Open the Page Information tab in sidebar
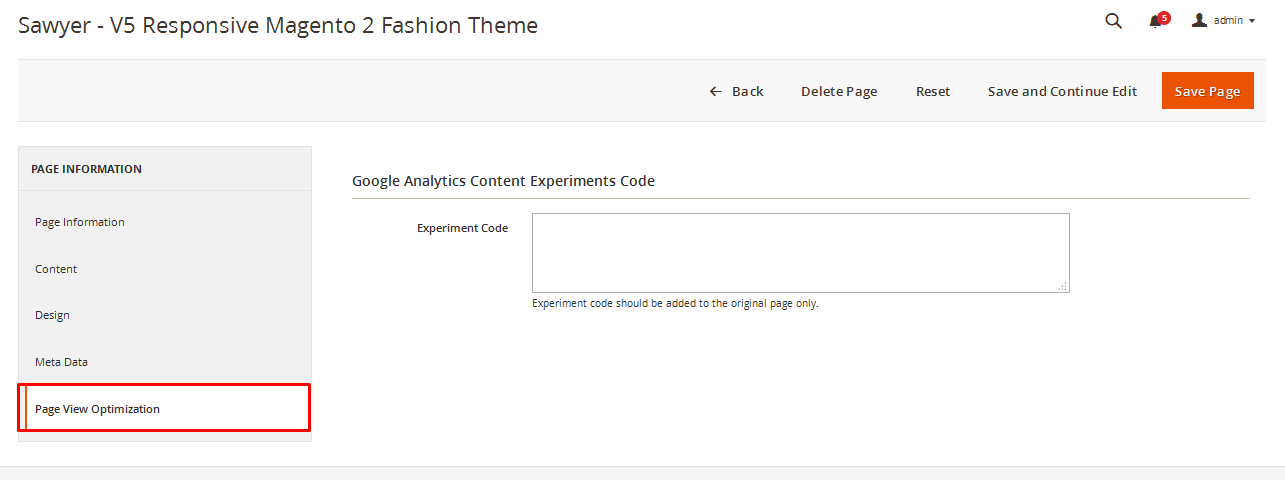Viewport: 1285px width, 480px height. [80, 222]
